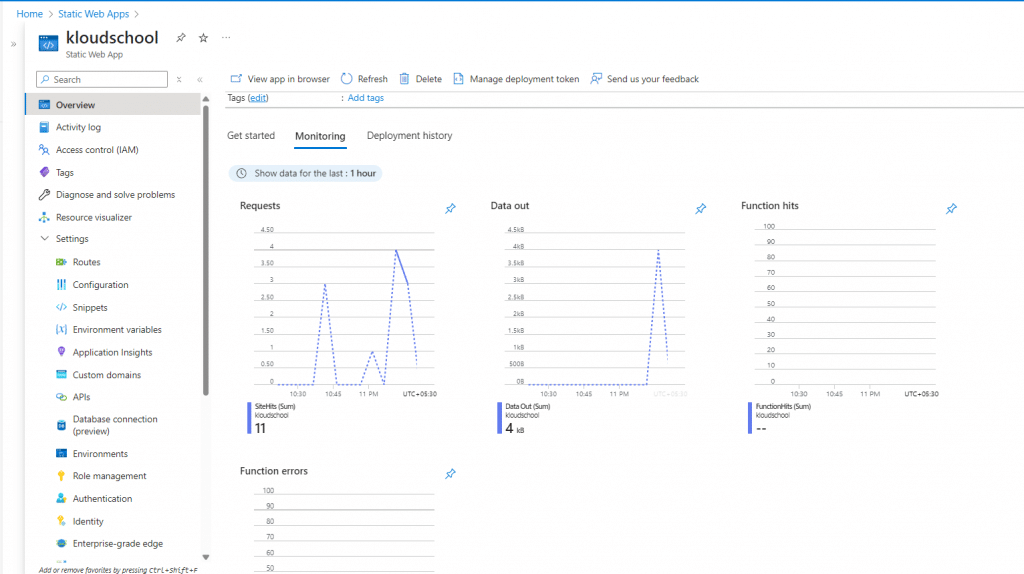This screenshot has width=1024, height=574.
Task: Click the Add tags link
Action: pyautogui.click(x=365, y=98)
